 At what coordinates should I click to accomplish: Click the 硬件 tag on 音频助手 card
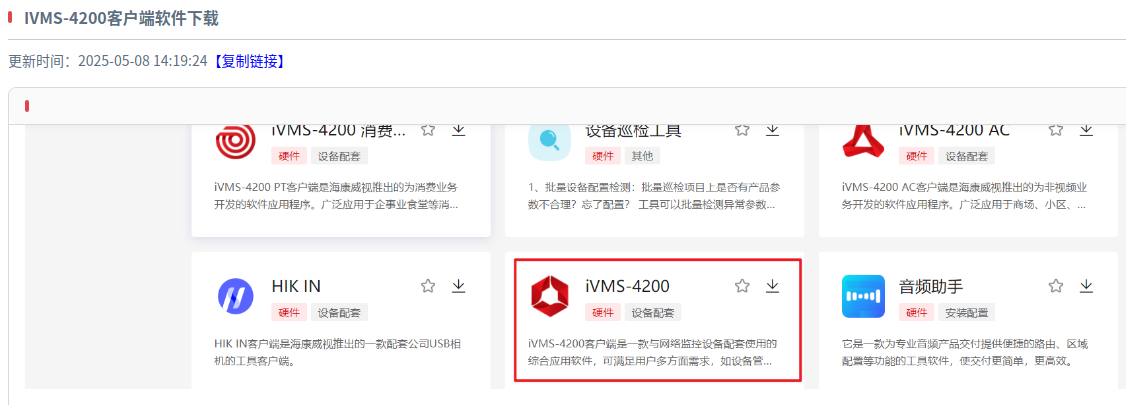(917, 312)
